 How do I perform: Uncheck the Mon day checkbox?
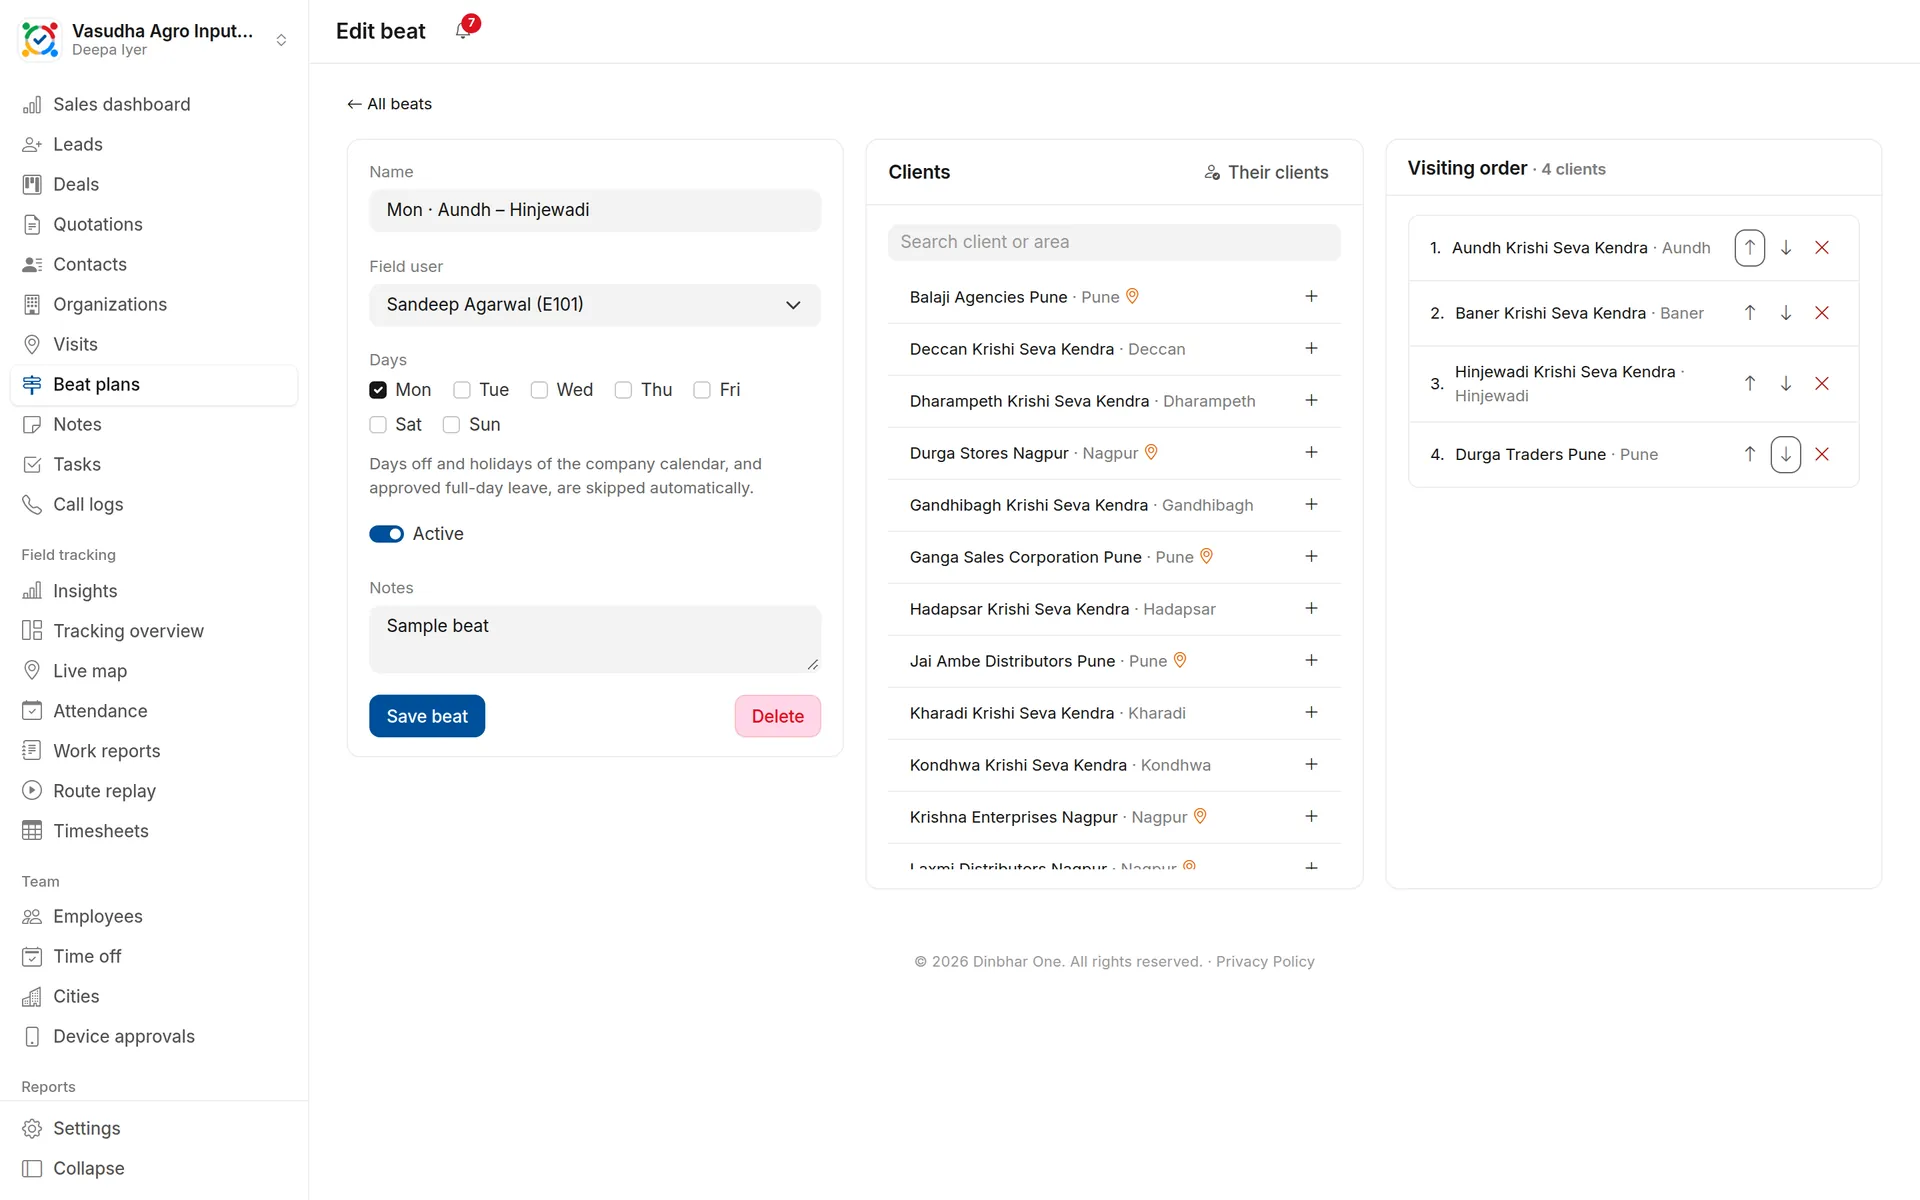pos(378,390)
